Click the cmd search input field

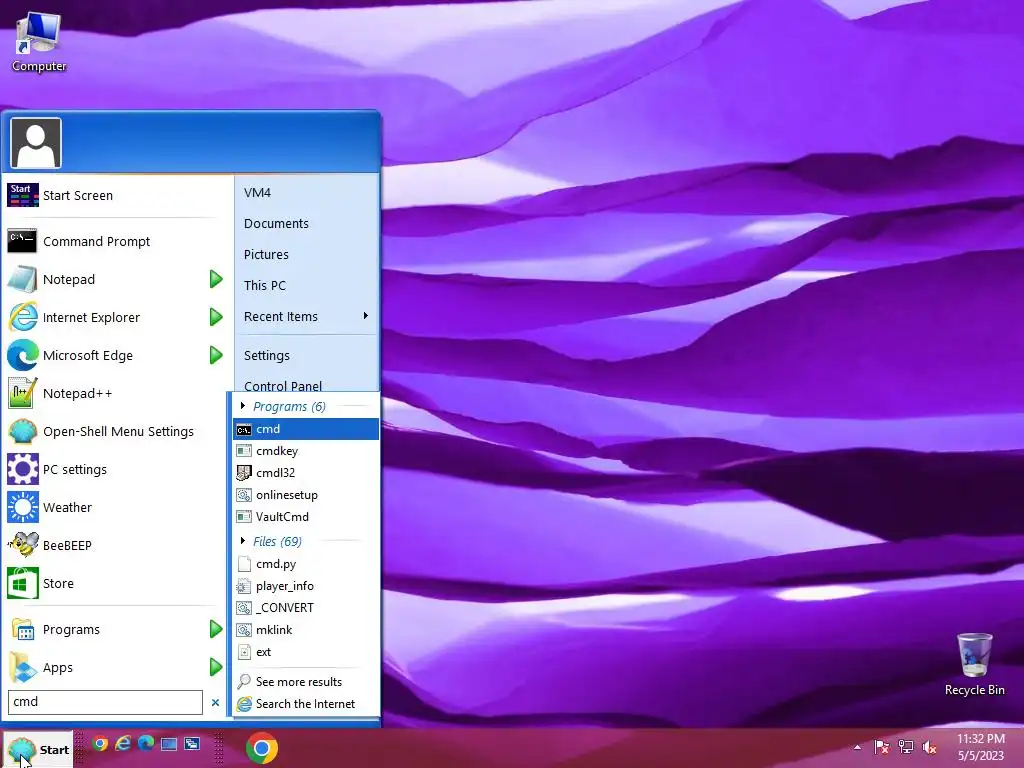(105, 702)
